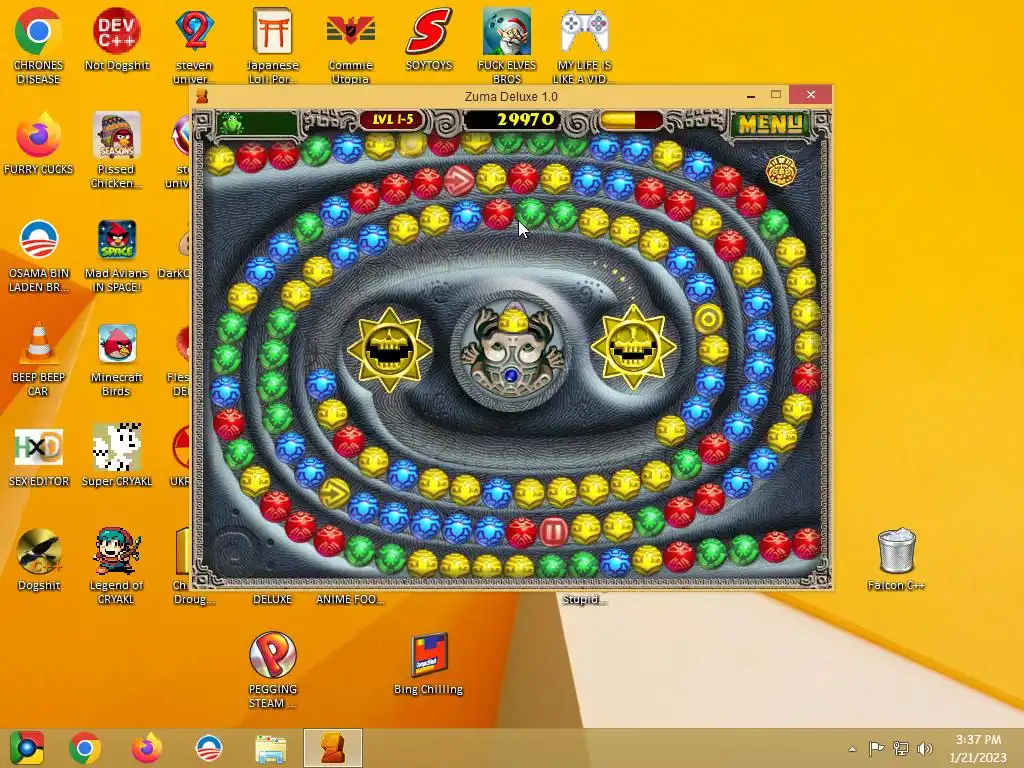1024x768 pixels.
Task: Open the SOYTOYS desktop icon
Action: 429,39
